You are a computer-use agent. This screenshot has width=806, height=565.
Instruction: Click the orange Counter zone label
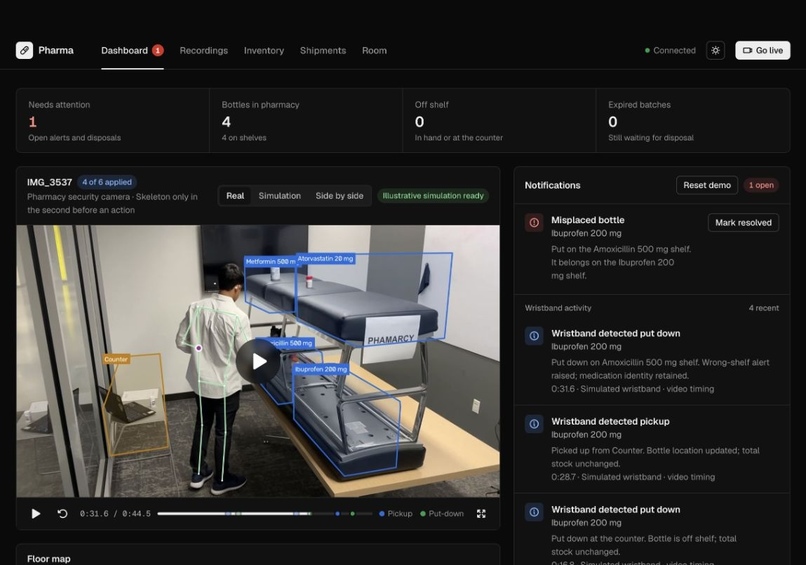[116, 359]
